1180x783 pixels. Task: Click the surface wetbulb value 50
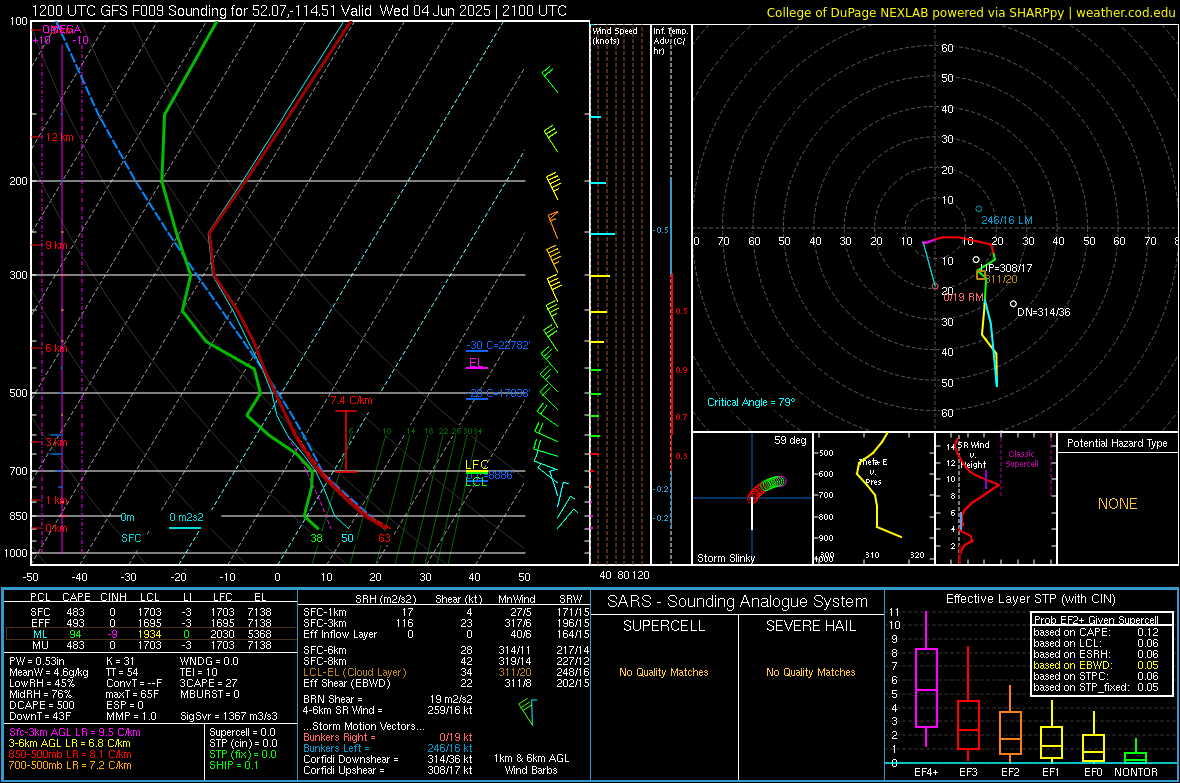pos(347,538)
